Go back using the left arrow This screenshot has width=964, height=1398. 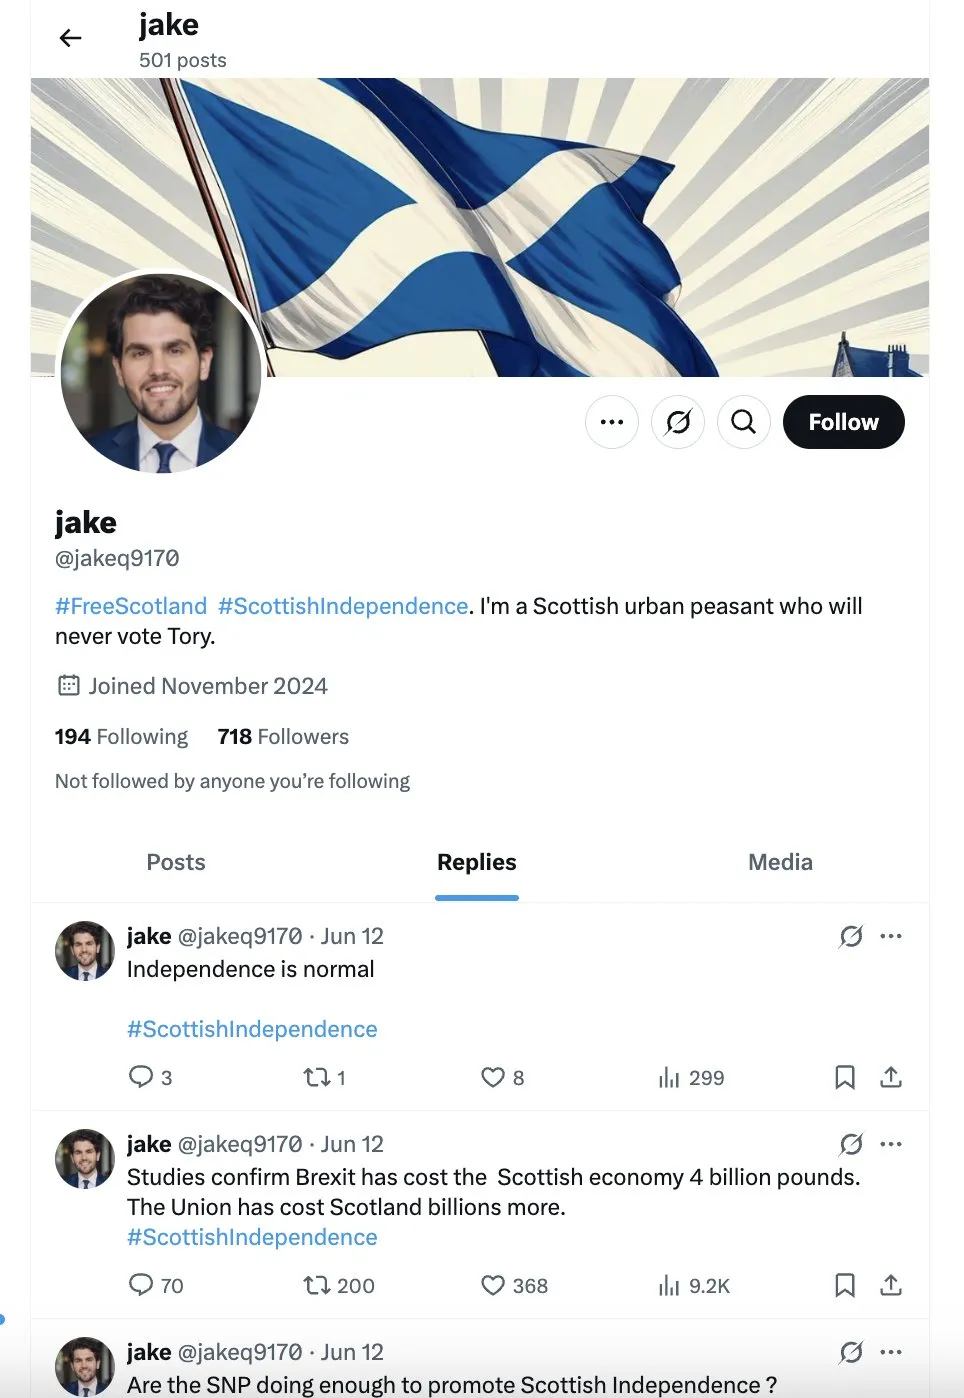70,38
